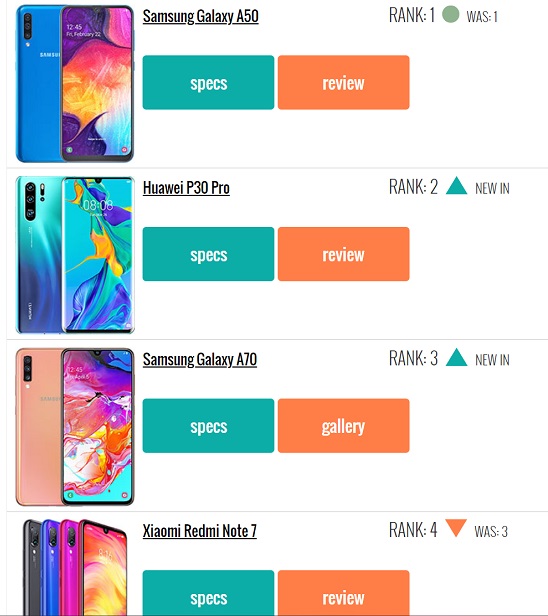The image size is (548, 616).
Task: Click the orange down-triangle beside Redmi Note 7 rank
Action: pos(456,528)
